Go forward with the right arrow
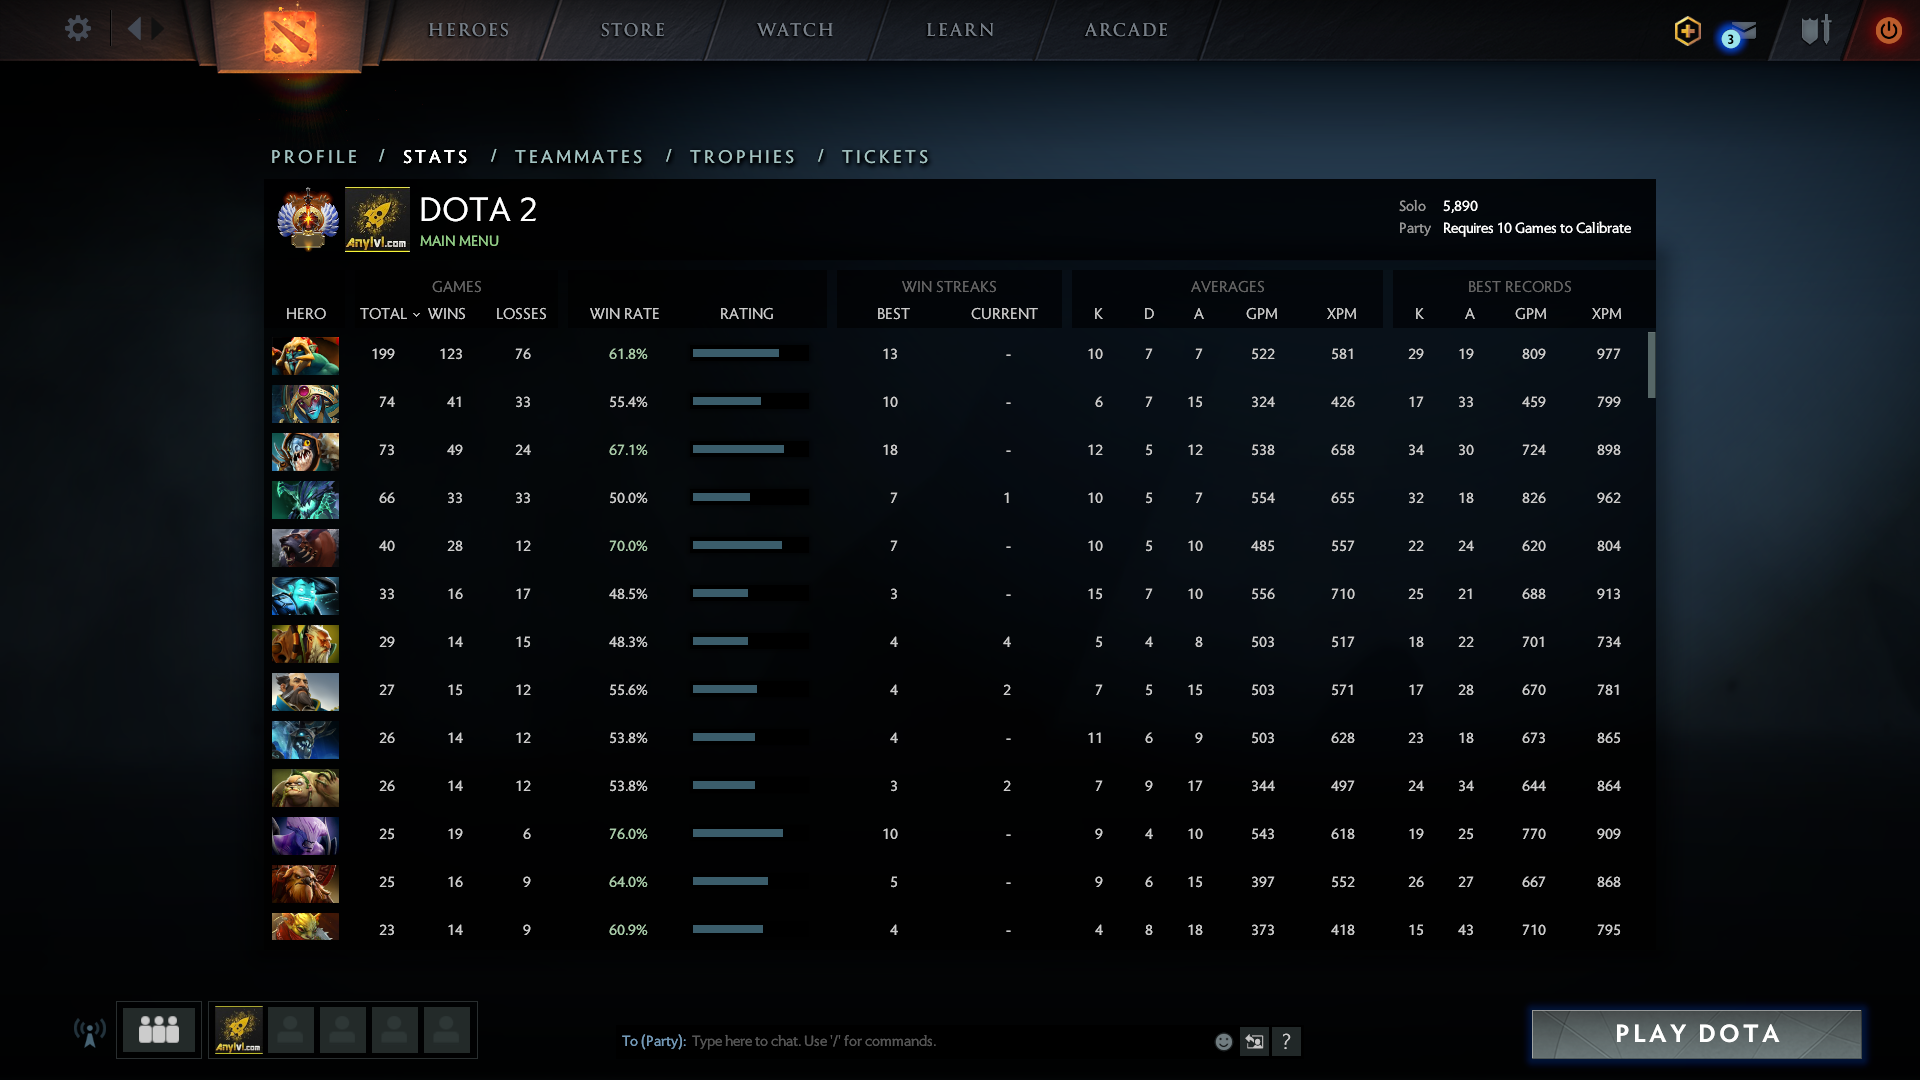Image resolution: width=1920 pixels, height=1080 pixels. coord(158,29)
